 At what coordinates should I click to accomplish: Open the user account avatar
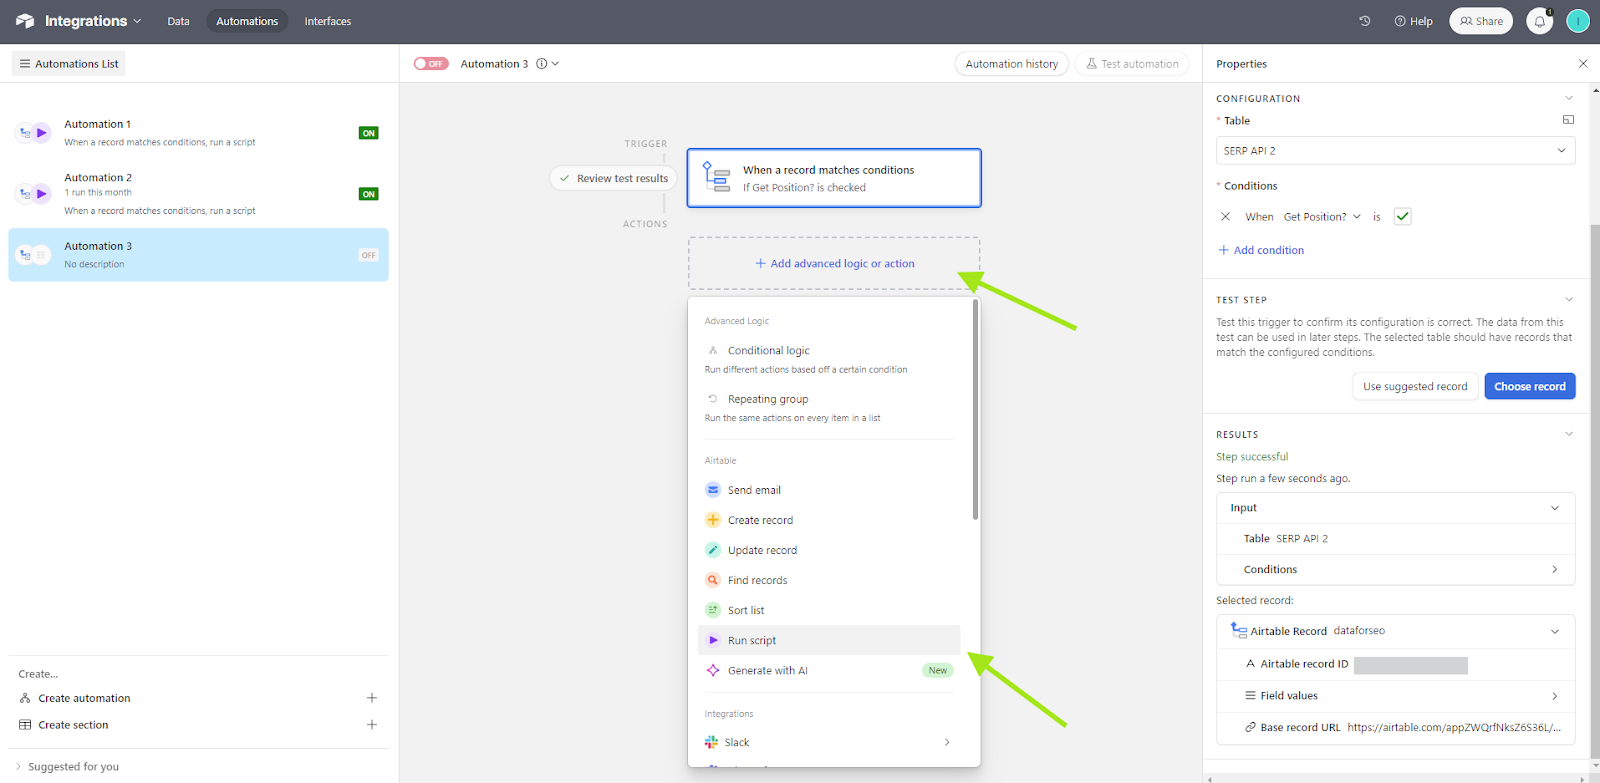tap(1578, 21)
